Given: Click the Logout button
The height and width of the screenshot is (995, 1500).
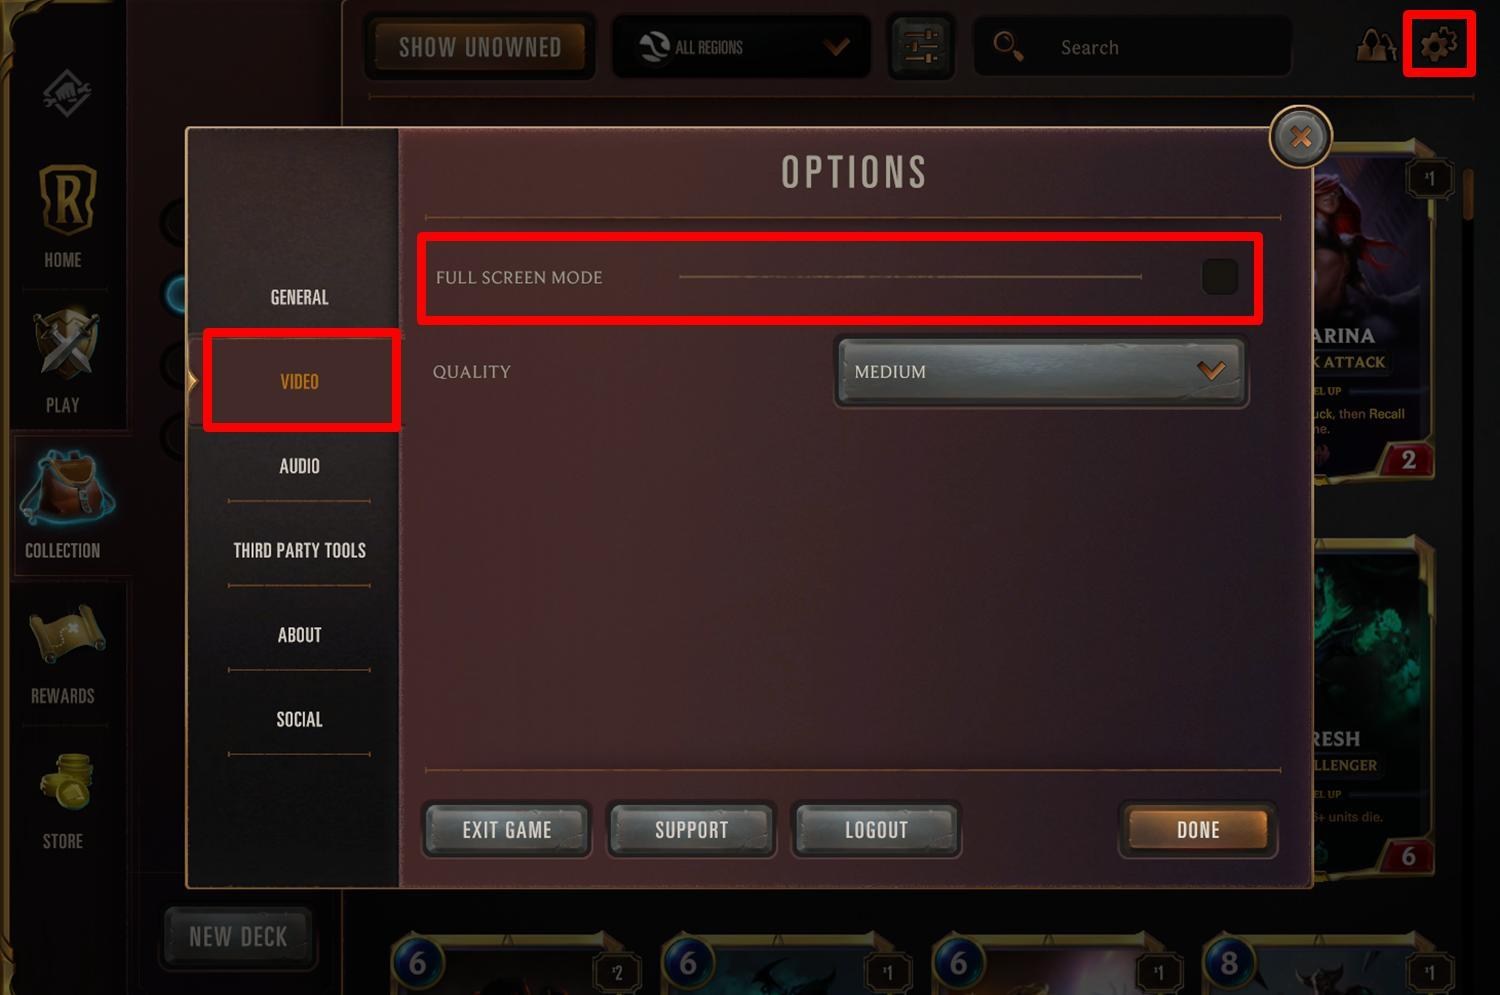Looking at the screenshot, I should (x=876, y=830).
